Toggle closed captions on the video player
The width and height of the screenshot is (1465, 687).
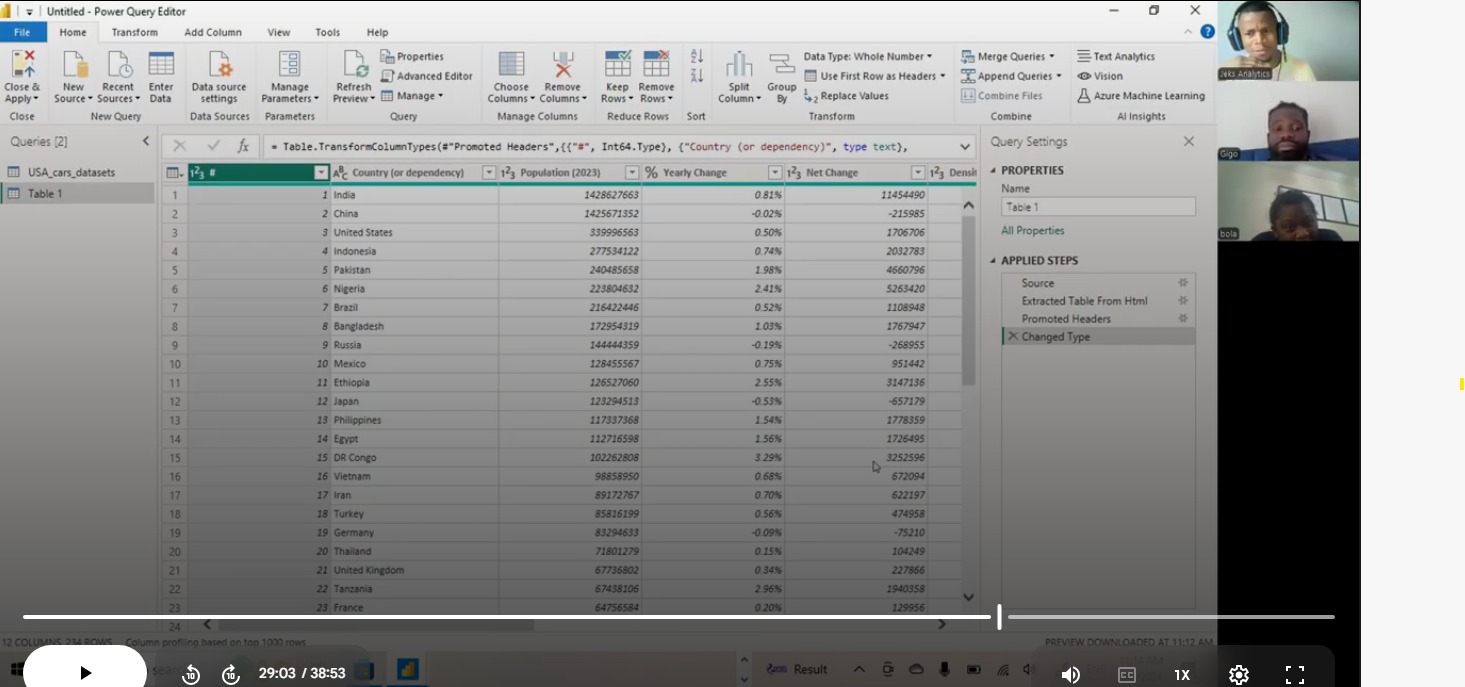[1127, 674]
